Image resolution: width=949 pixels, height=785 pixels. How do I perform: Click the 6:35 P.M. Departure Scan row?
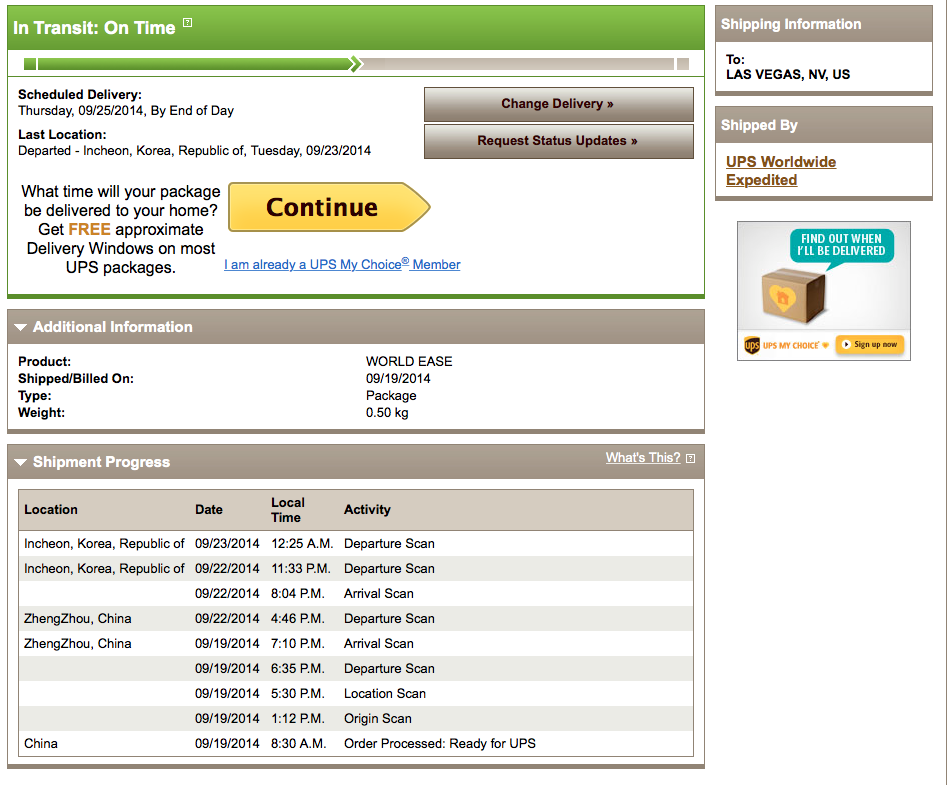(x=356, y=669)
